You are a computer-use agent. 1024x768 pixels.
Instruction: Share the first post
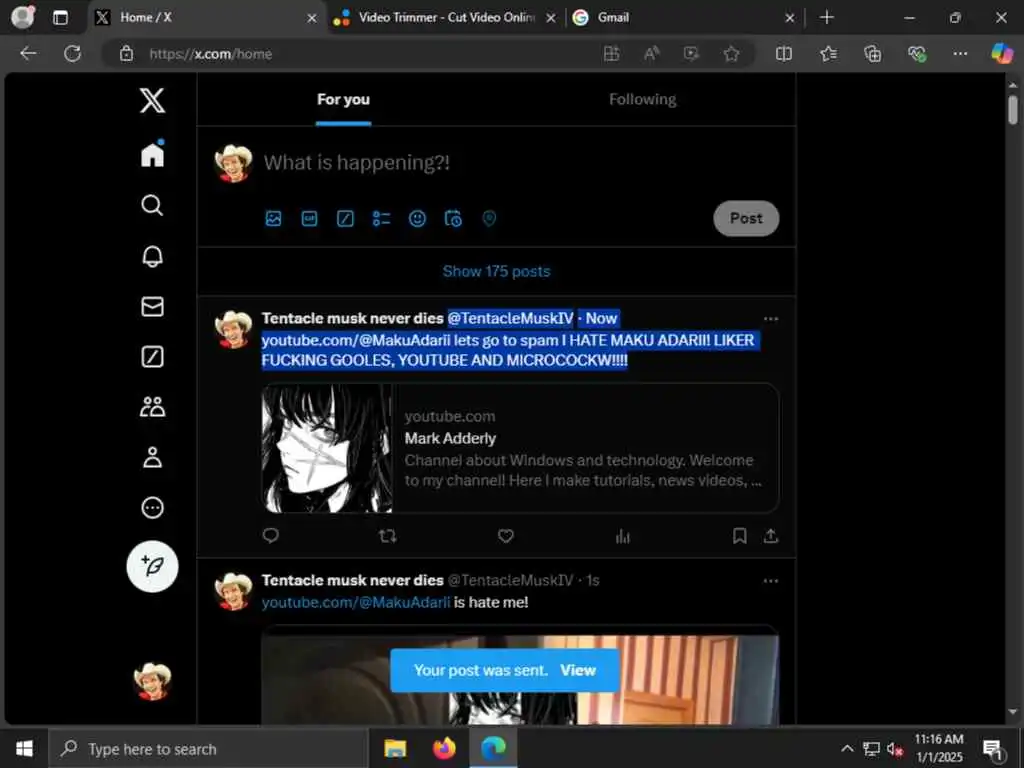[x=771, y=536]
